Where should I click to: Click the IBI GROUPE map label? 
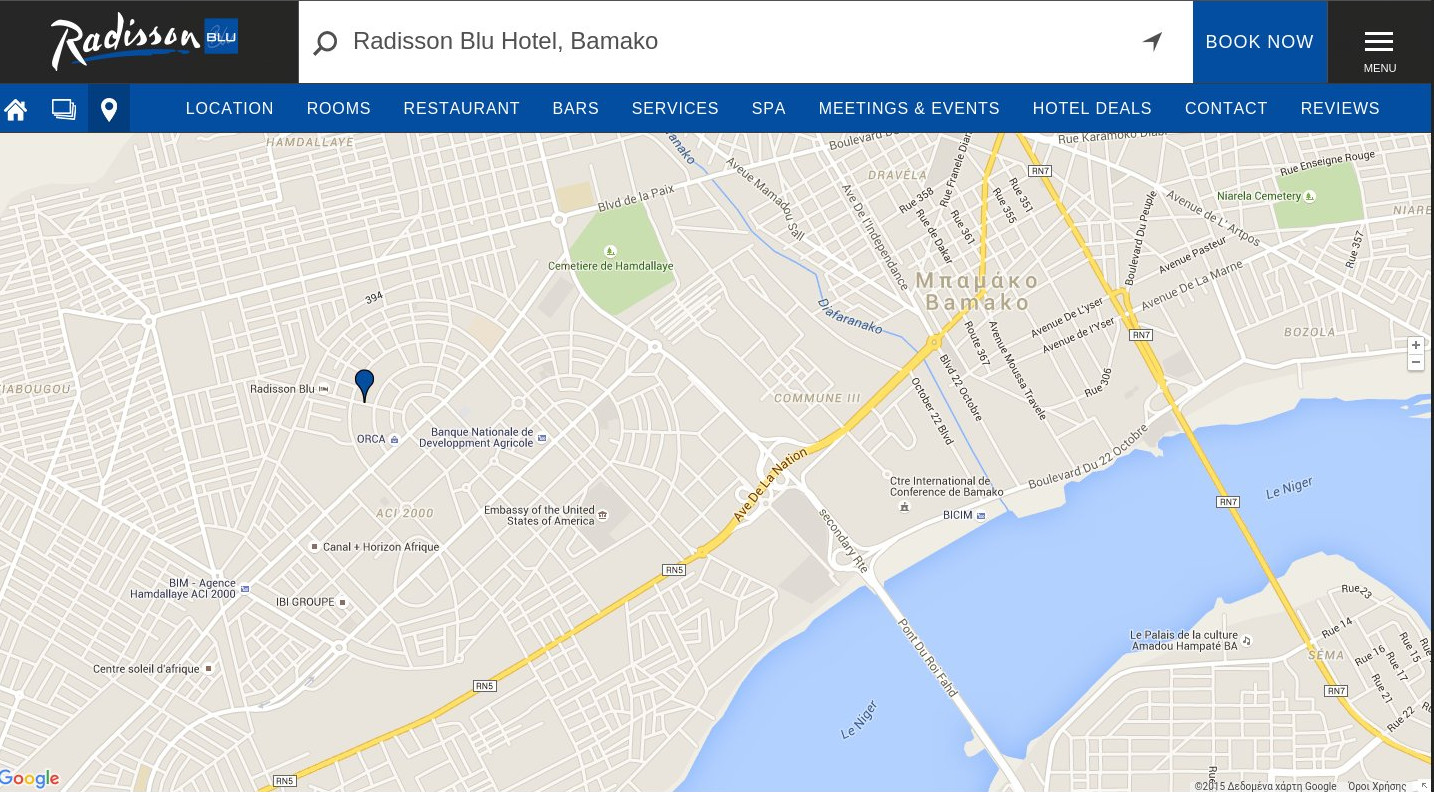305,602
